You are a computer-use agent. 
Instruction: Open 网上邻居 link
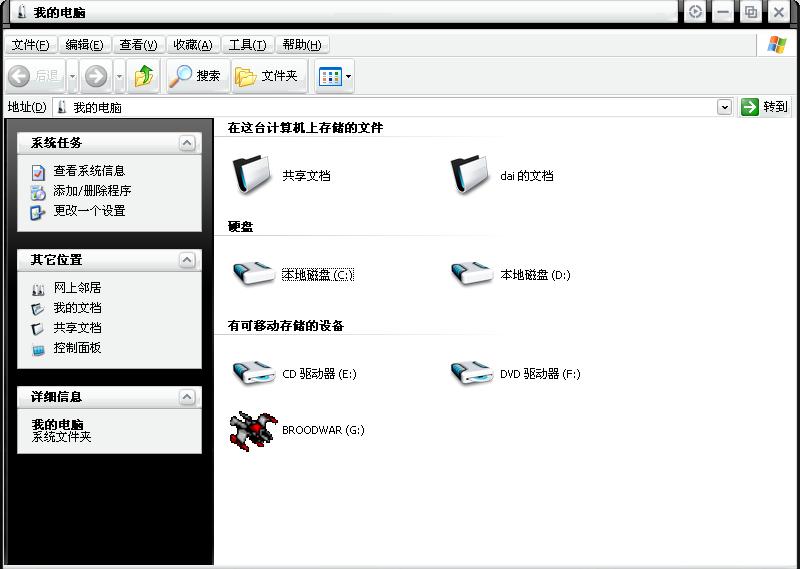coord(78,288)
